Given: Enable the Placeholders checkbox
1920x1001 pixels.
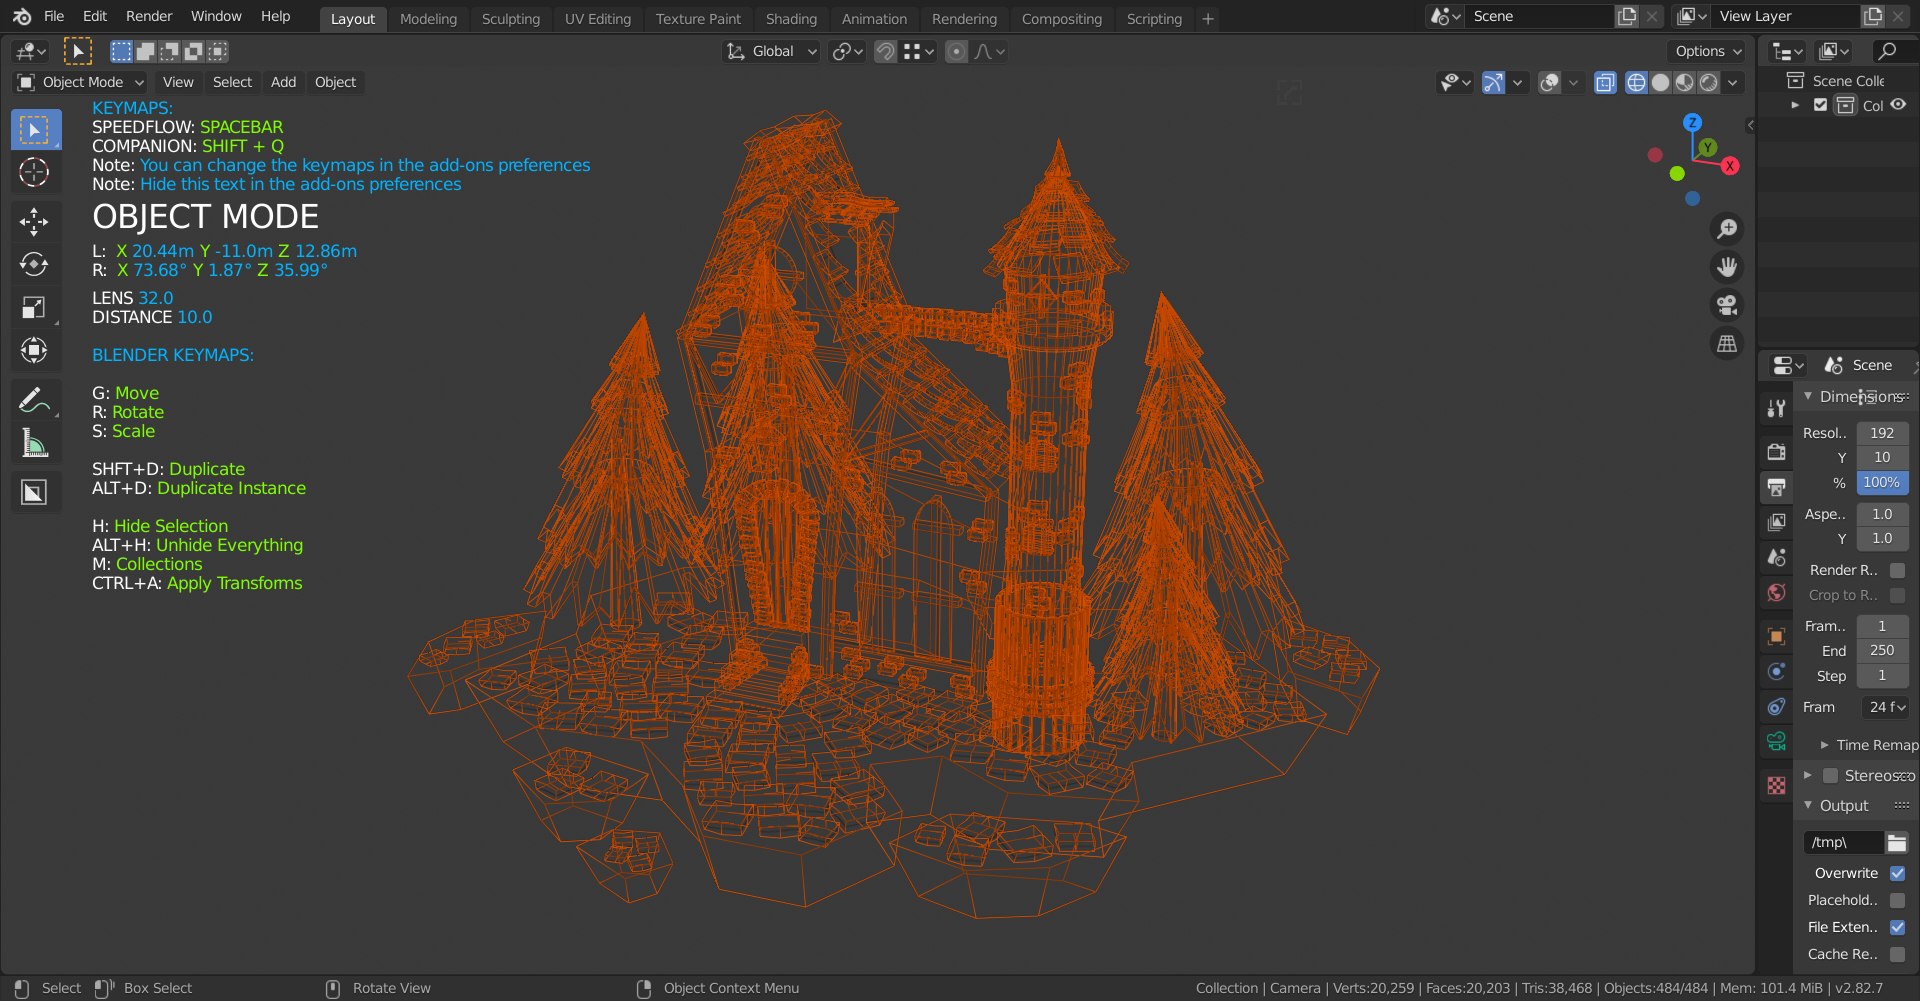Looking at the screenshot, I should pos(1897,900).
